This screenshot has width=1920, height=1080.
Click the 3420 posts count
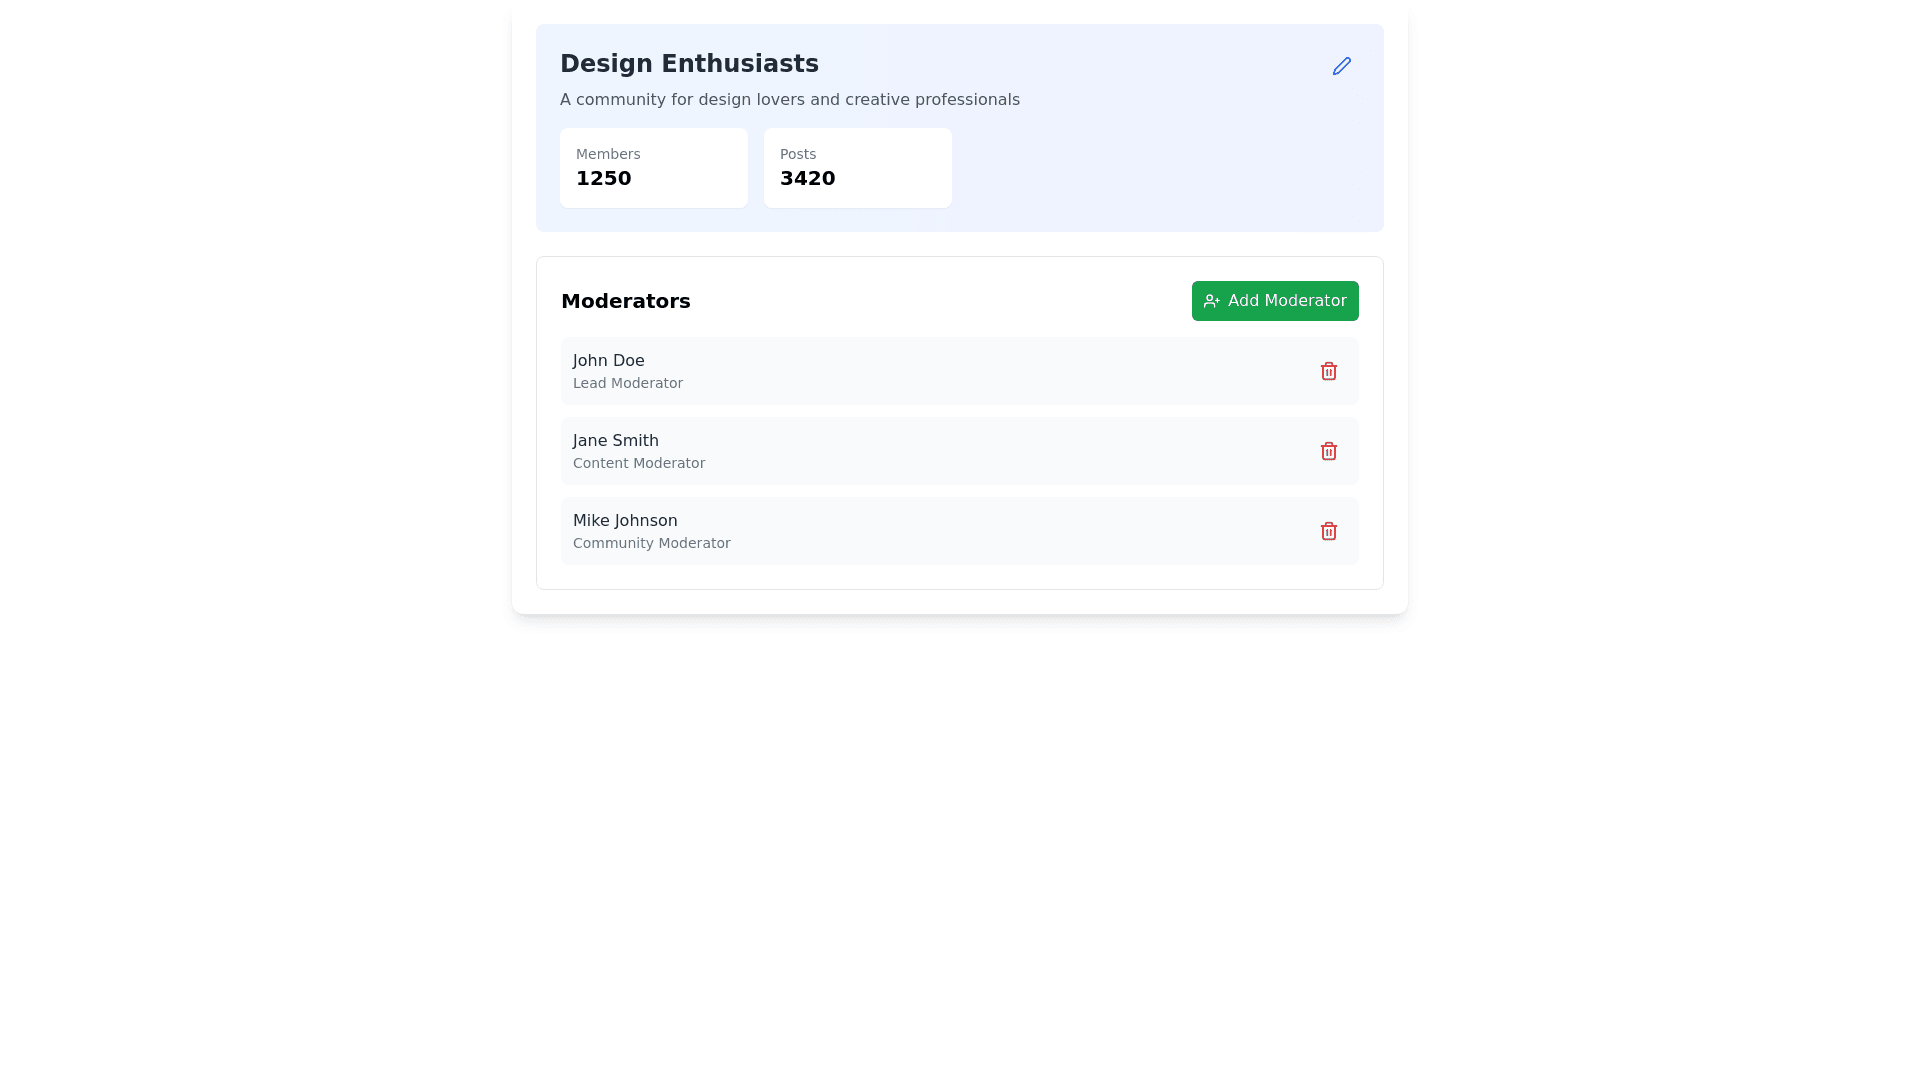[x=807, y=178]
